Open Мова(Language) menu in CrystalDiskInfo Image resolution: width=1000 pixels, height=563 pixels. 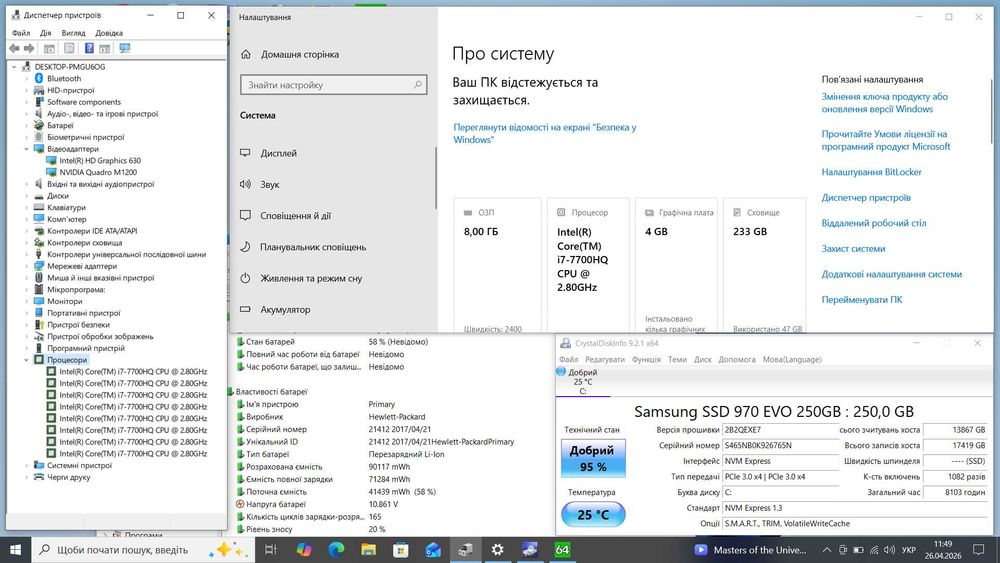pos(792,360)
